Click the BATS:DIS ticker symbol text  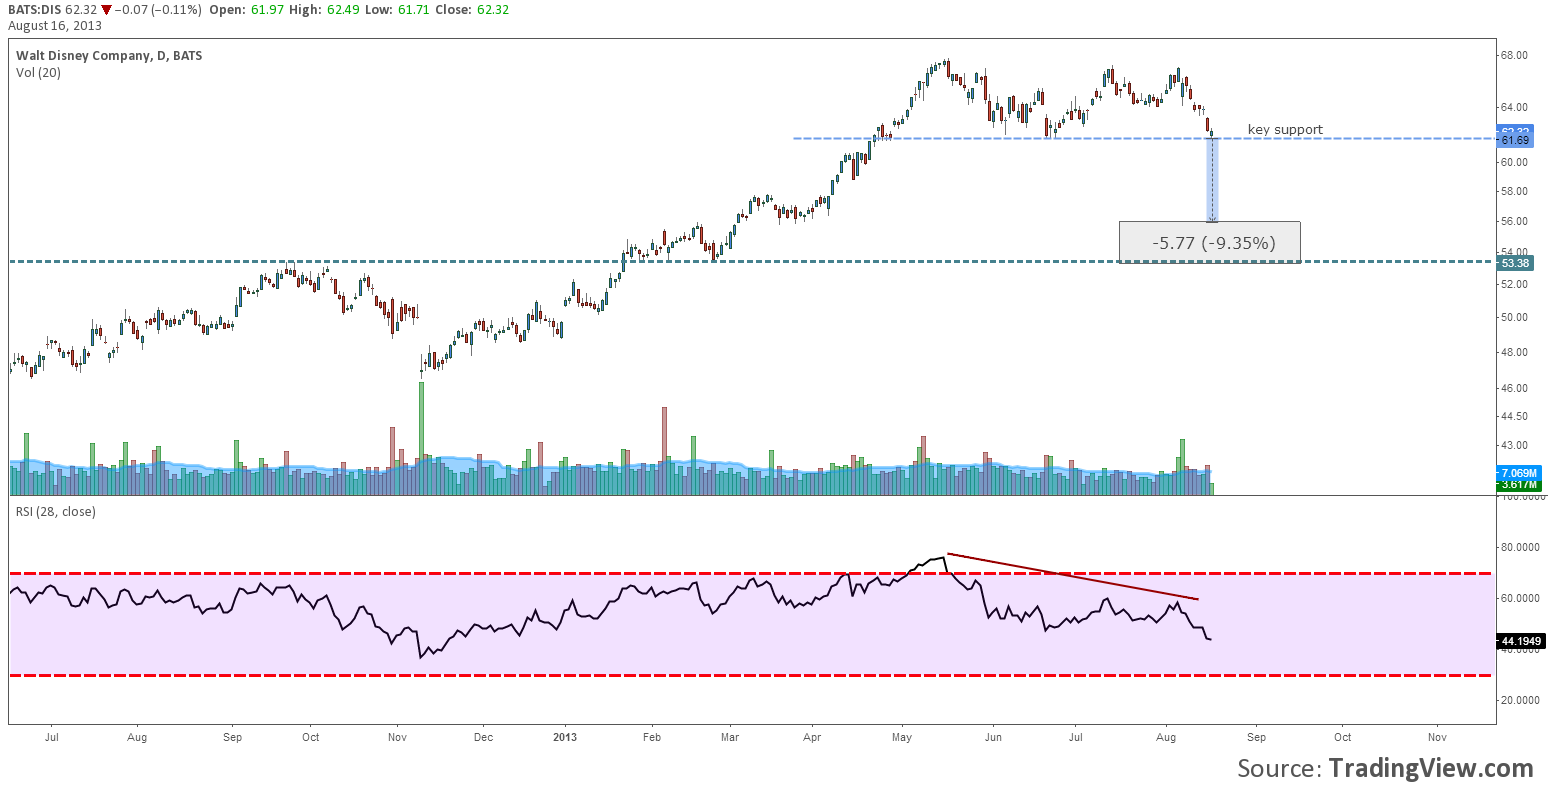(36, 9)
